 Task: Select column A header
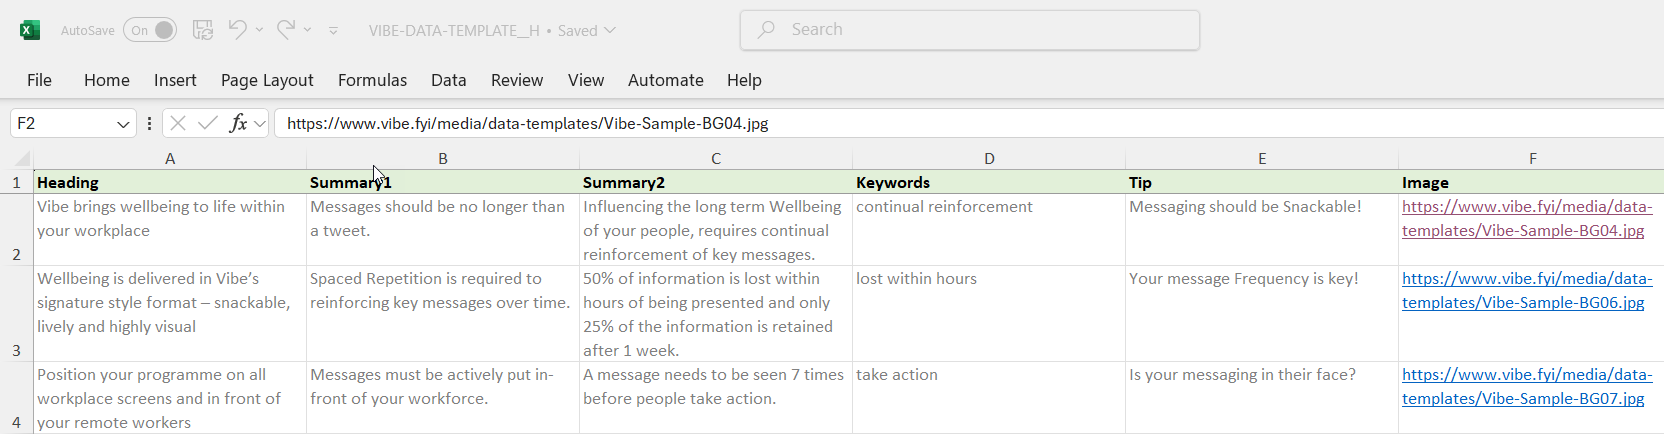pyautogui.click(x=170, y=159)
